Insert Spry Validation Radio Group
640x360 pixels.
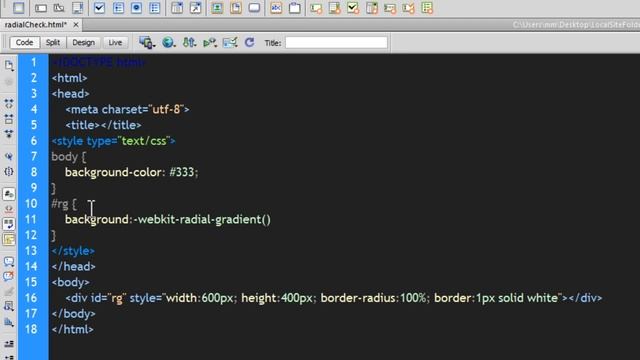427,8
